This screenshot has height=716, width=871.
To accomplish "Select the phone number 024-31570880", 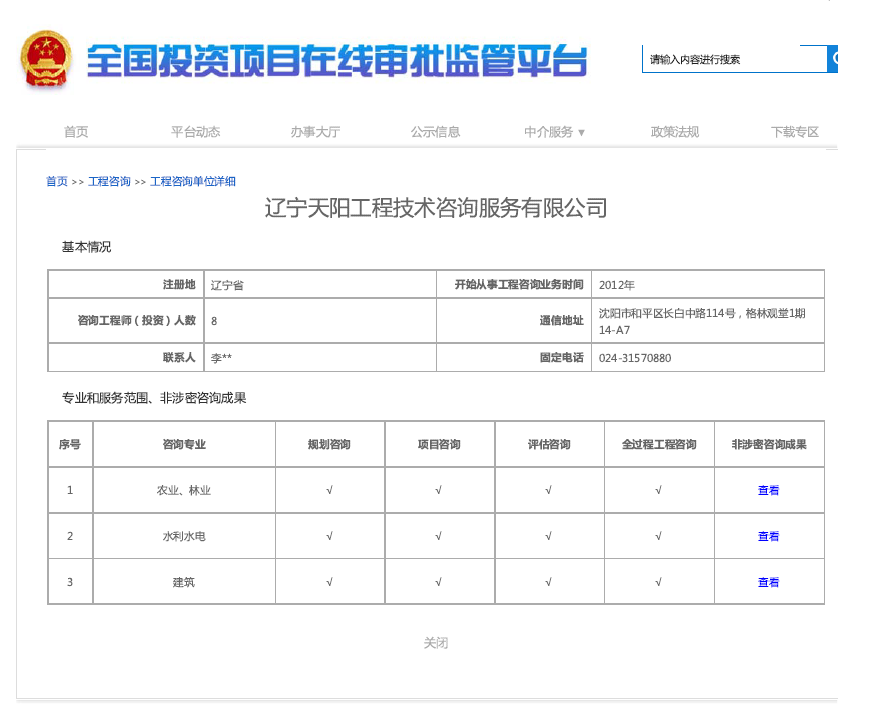I will [635, 358].
